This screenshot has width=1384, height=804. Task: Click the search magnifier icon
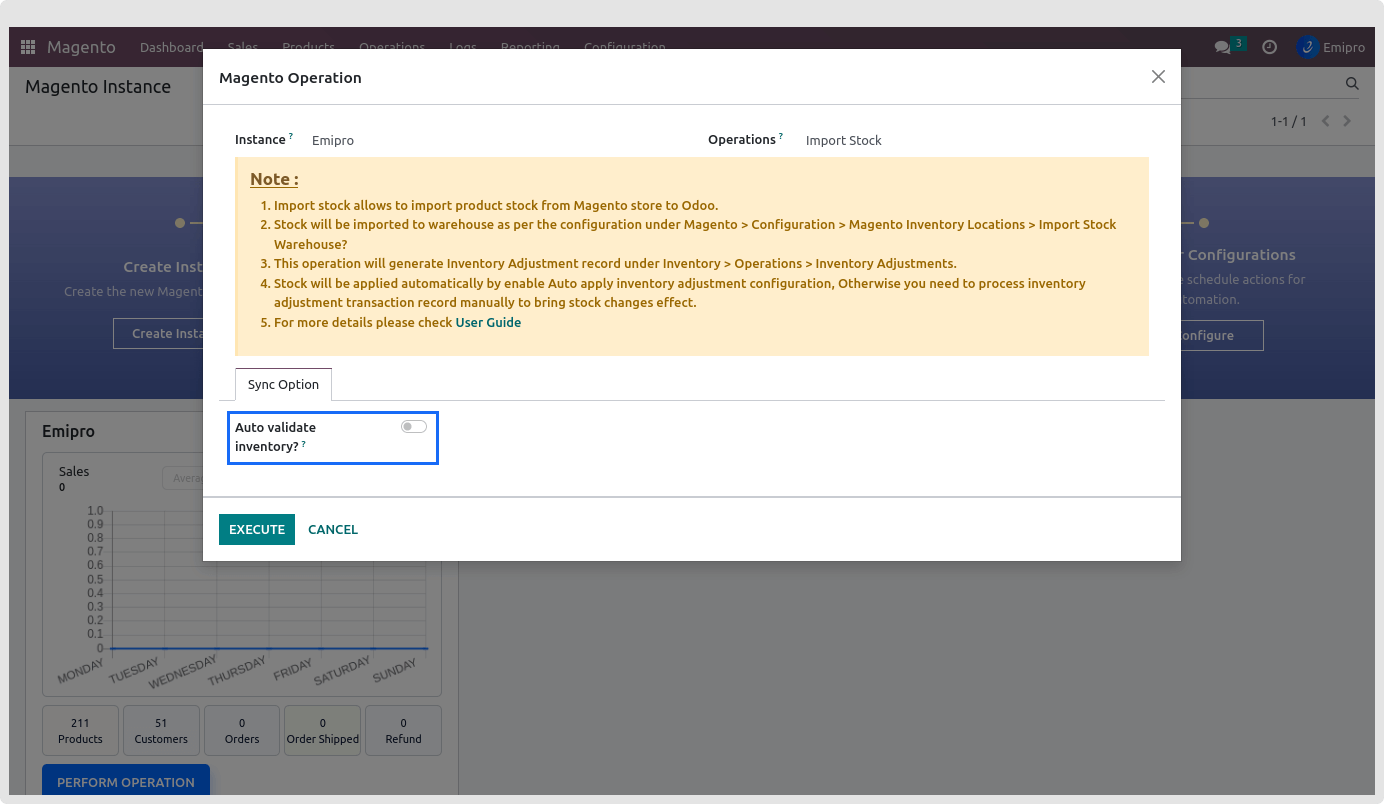click(1352, 84)
